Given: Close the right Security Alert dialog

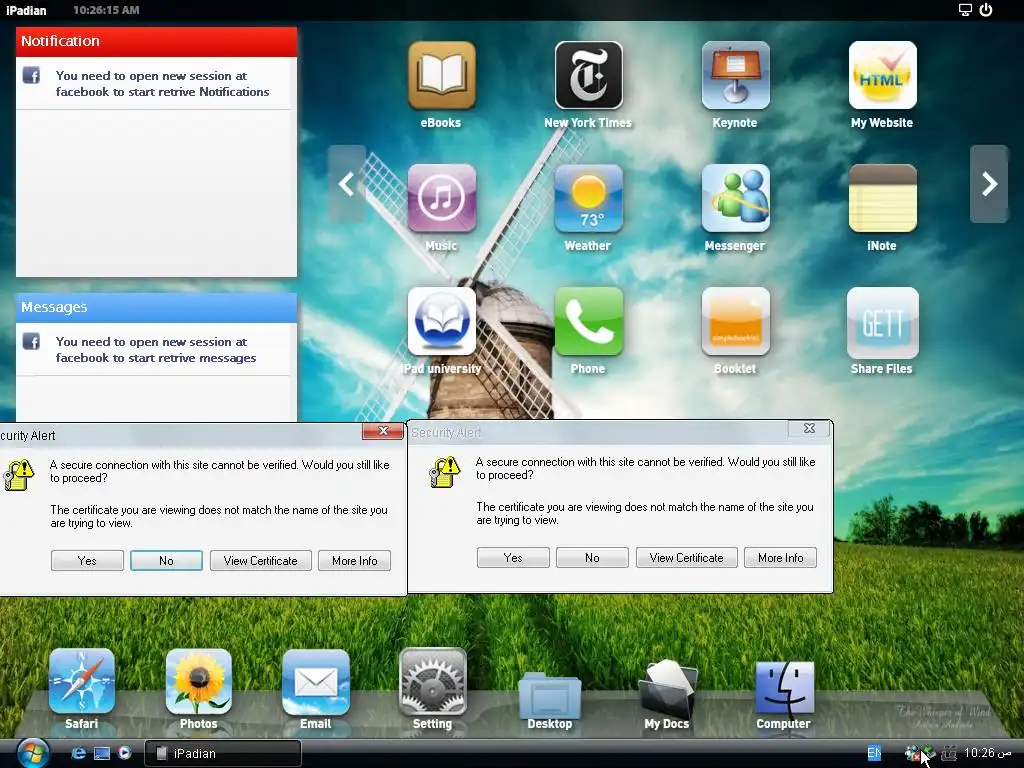Looking at the screenshot, I should point(809,428).
